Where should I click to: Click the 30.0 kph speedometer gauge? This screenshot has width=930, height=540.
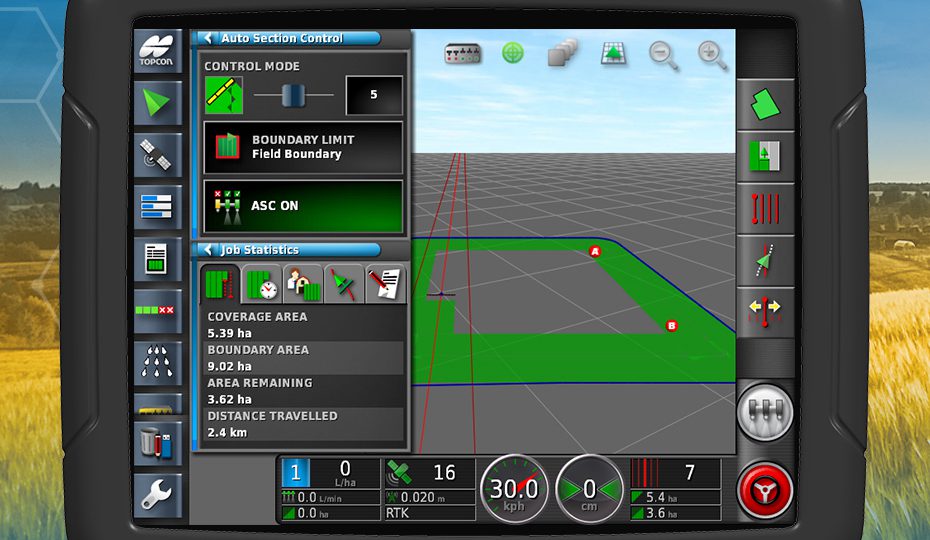(x=514, y=490)
